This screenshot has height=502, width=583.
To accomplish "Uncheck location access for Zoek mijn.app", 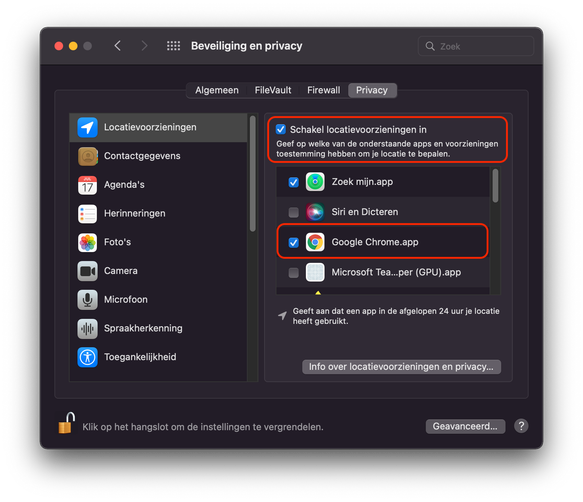I will 294,182.
